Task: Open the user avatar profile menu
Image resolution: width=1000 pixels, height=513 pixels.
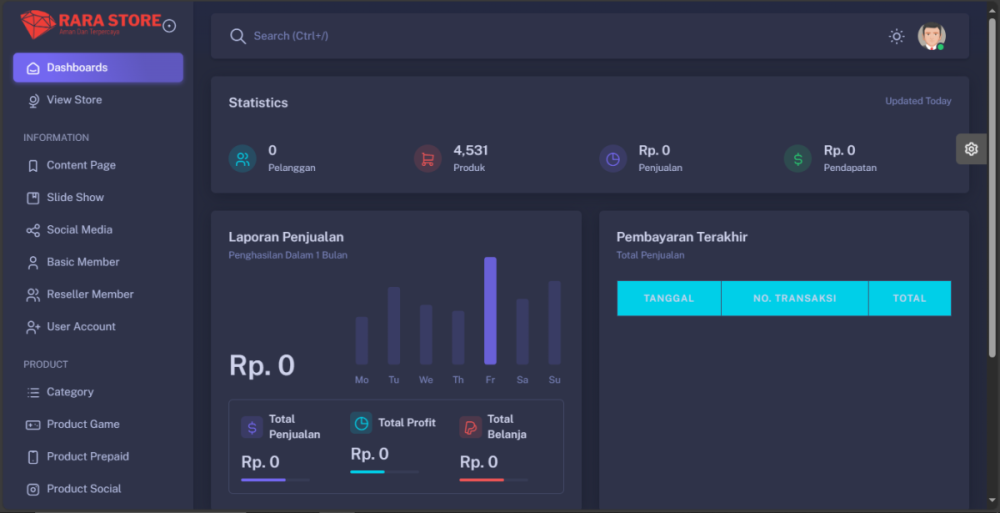Action: (931, 36)
